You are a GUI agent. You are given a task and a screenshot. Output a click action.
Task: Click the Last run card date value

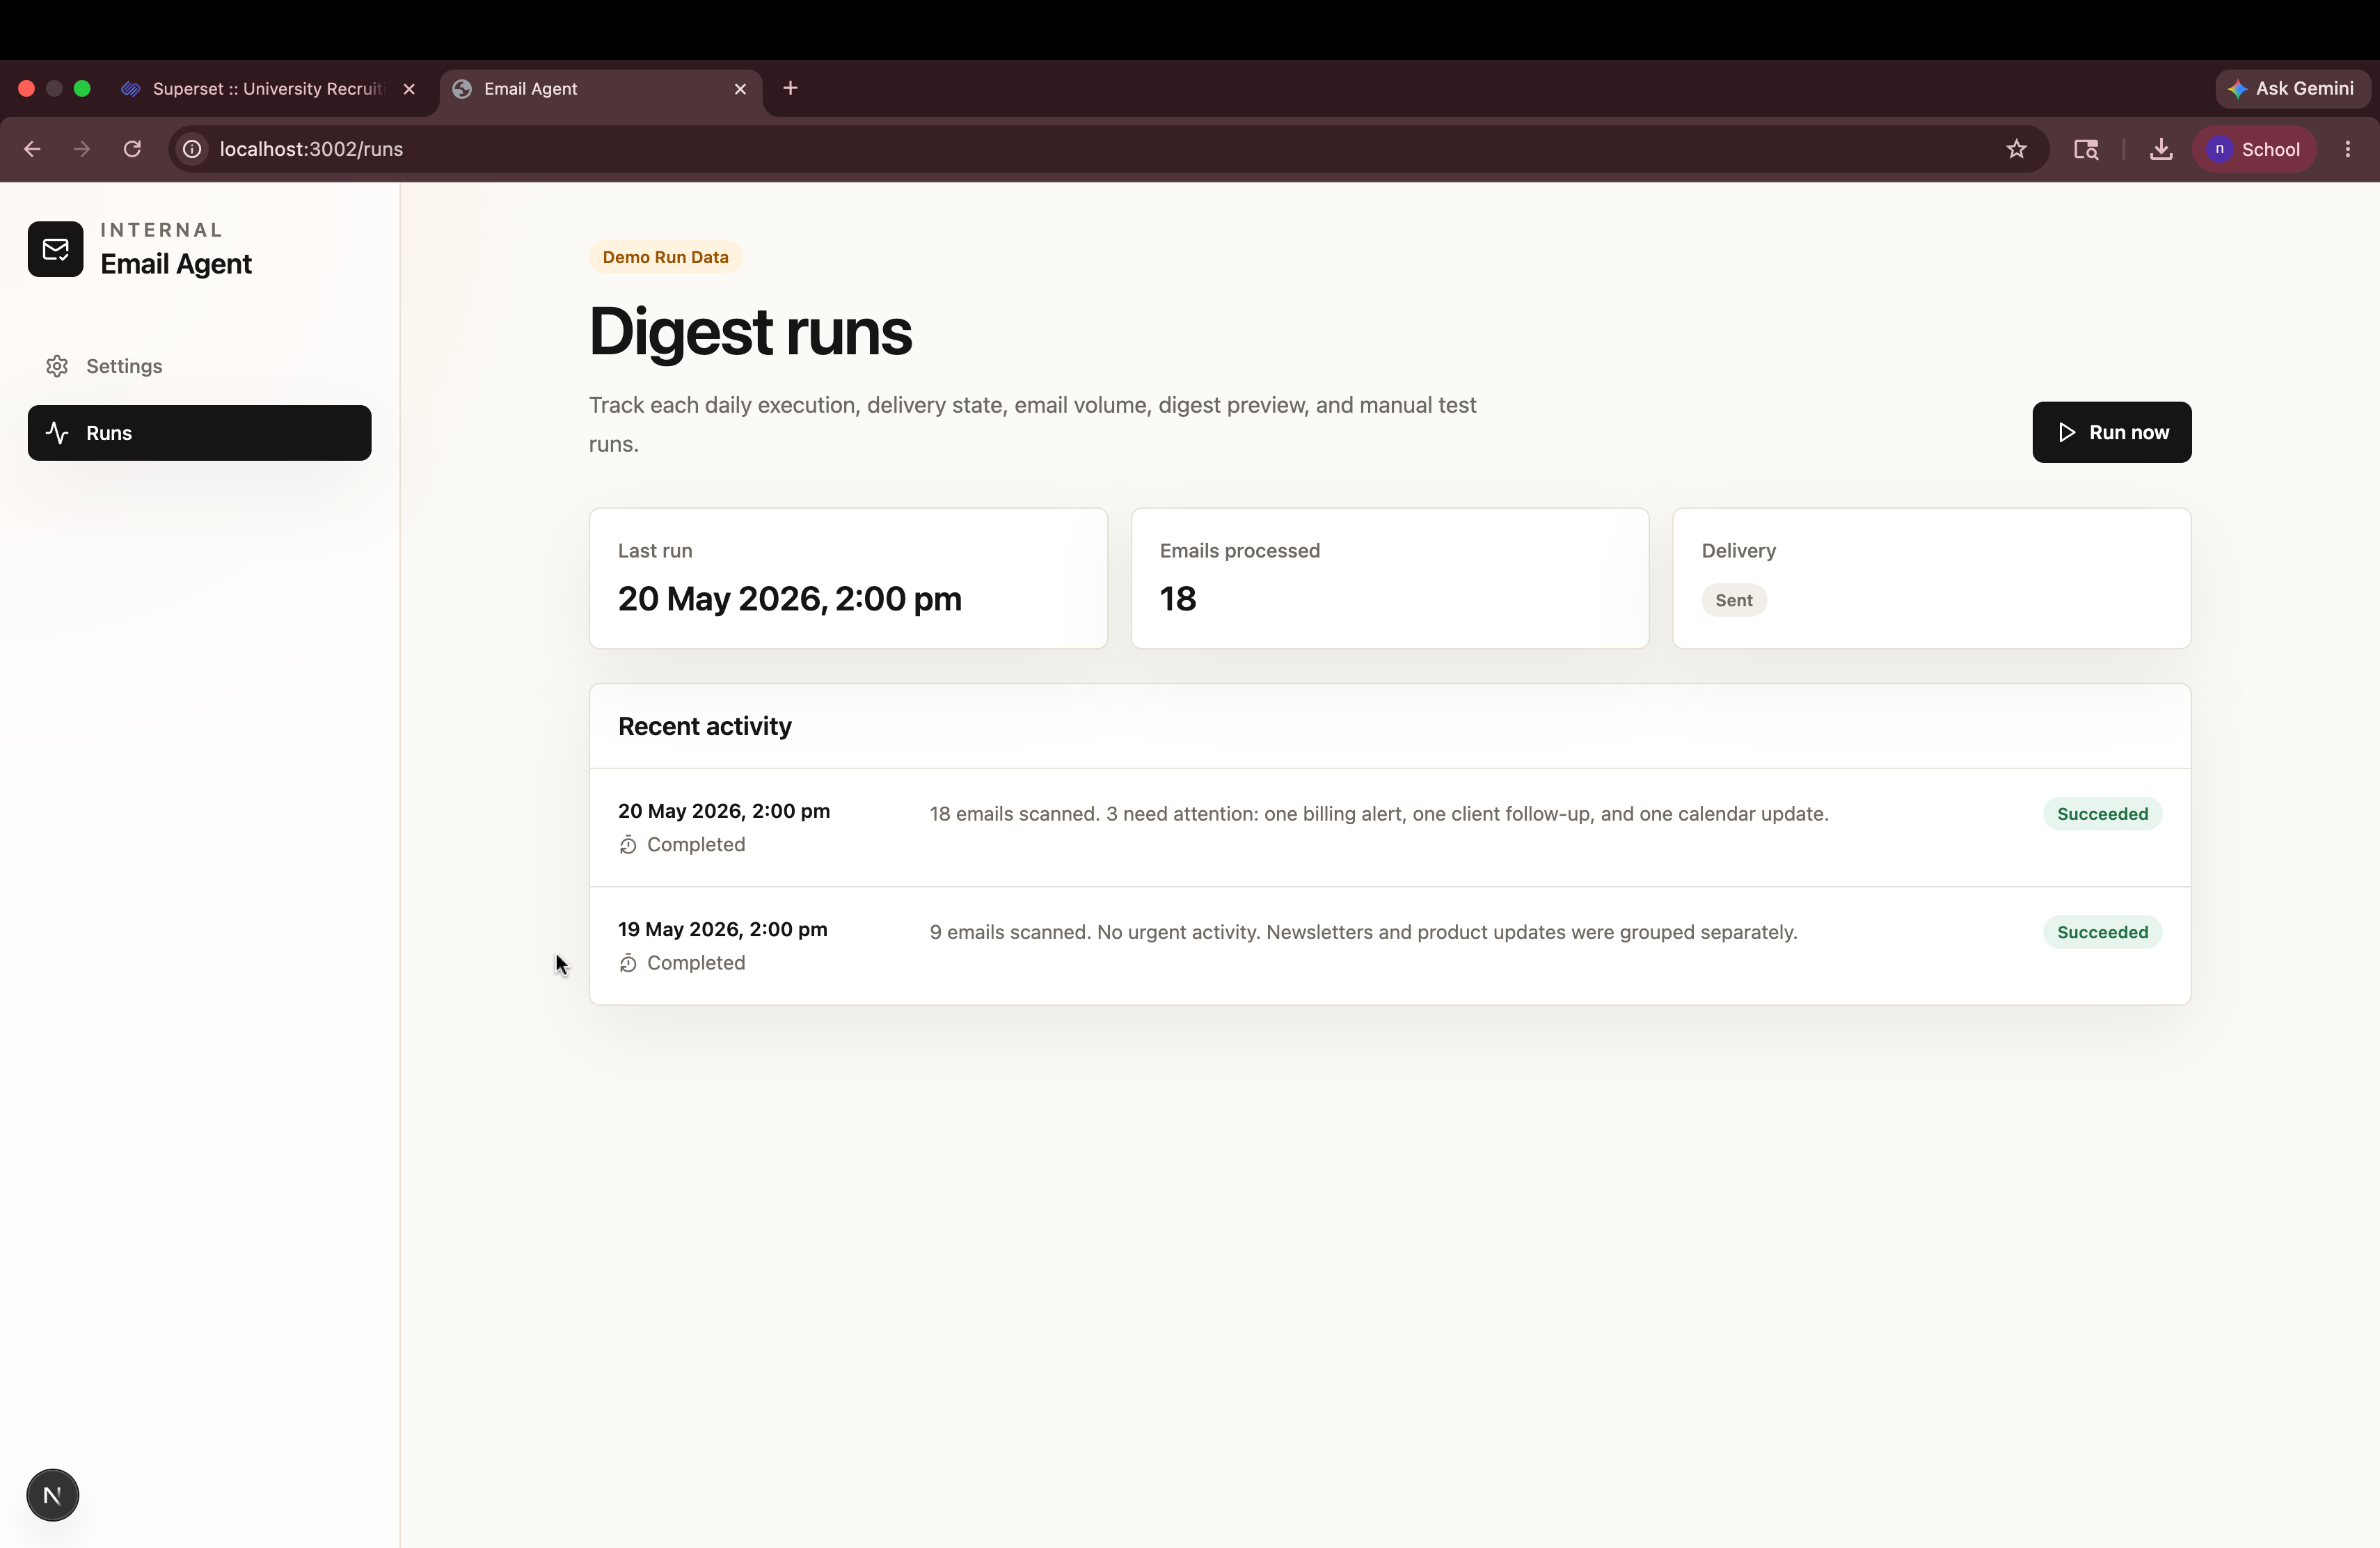pos(790,599)
